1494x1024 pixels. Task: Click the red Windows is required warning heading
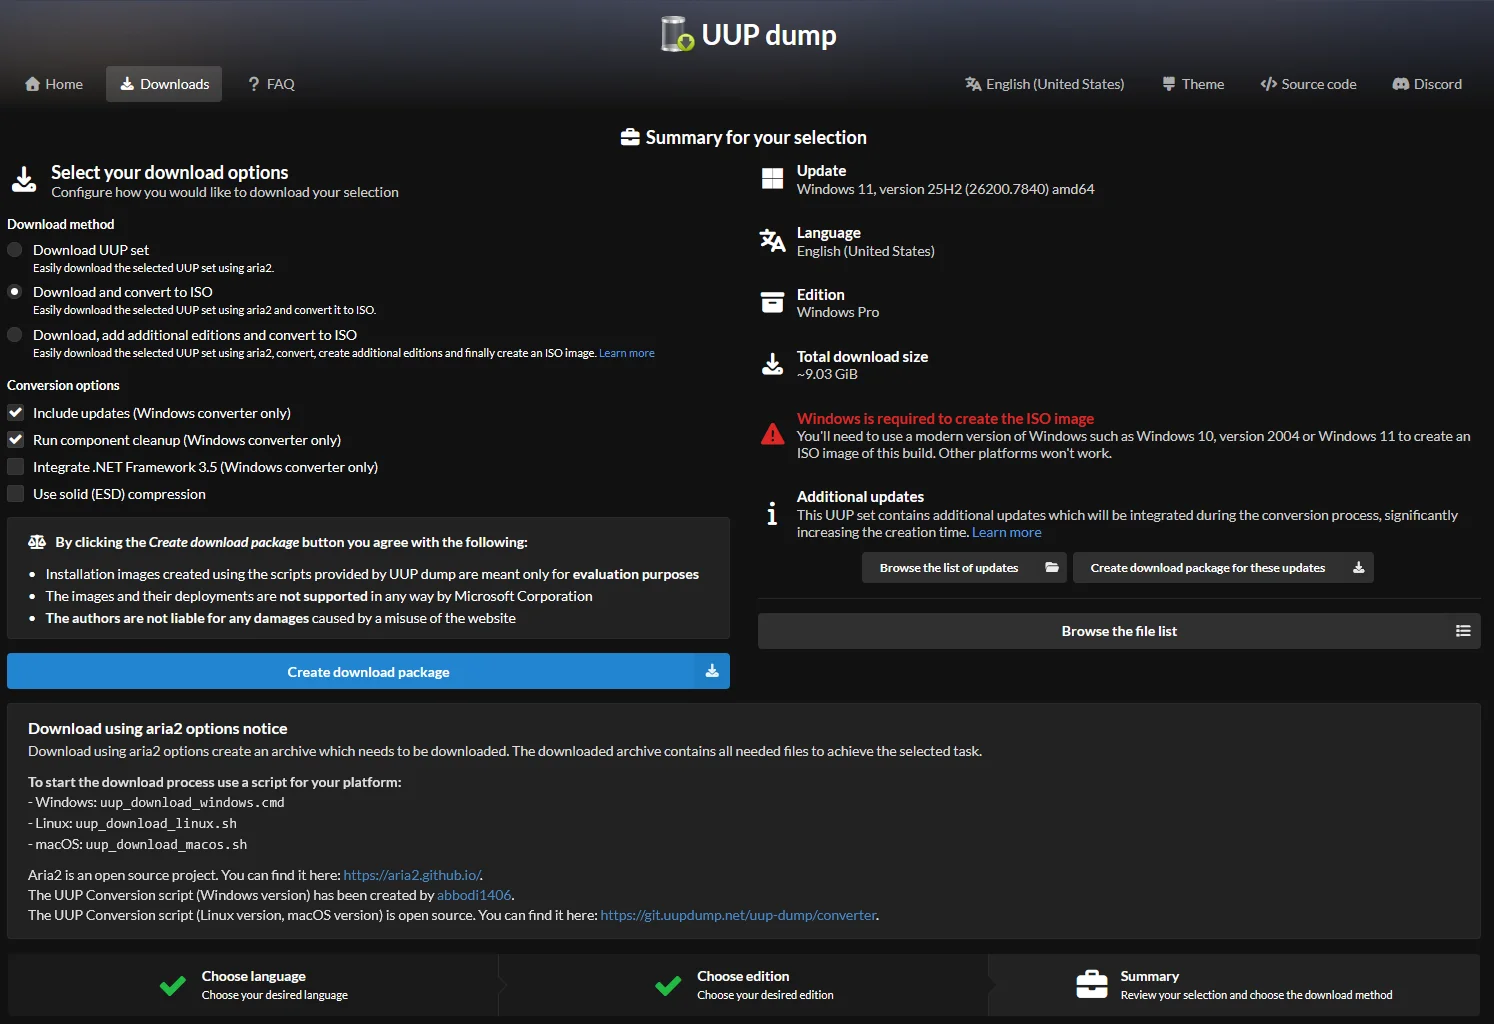click(945, 418)
